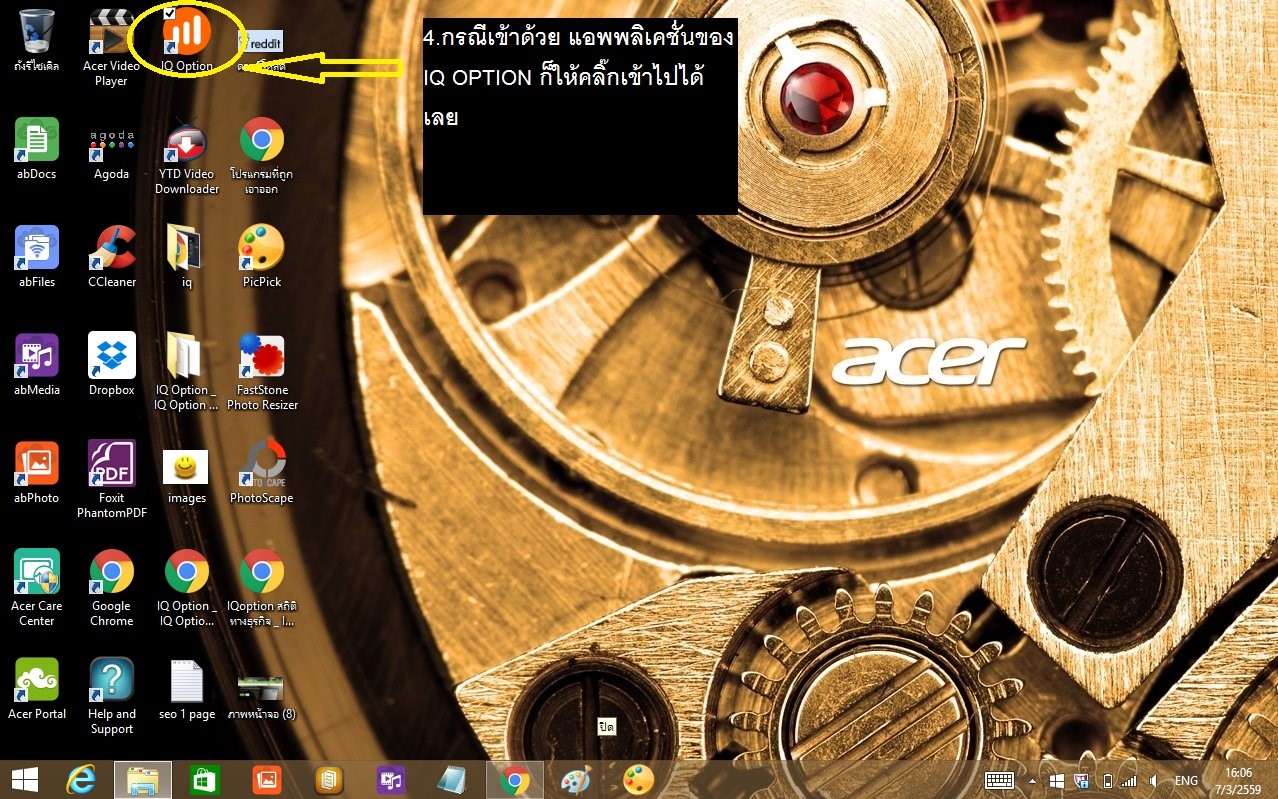The image size is (1278, 799).
Task: Click the orange photo app taskbar icon
Action: [x=266, y=780]
